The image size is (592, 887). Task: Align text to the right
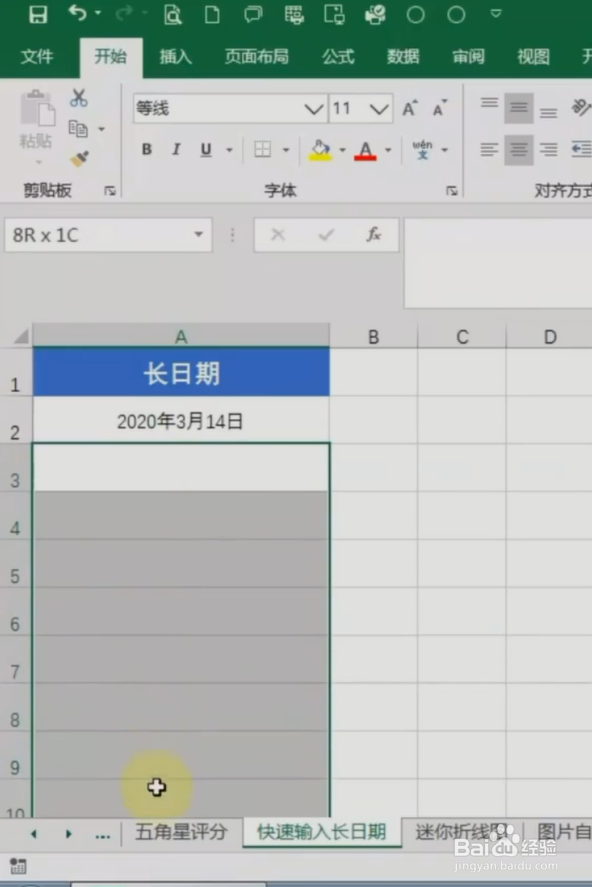pyautogui.click(x=548, y=149)
